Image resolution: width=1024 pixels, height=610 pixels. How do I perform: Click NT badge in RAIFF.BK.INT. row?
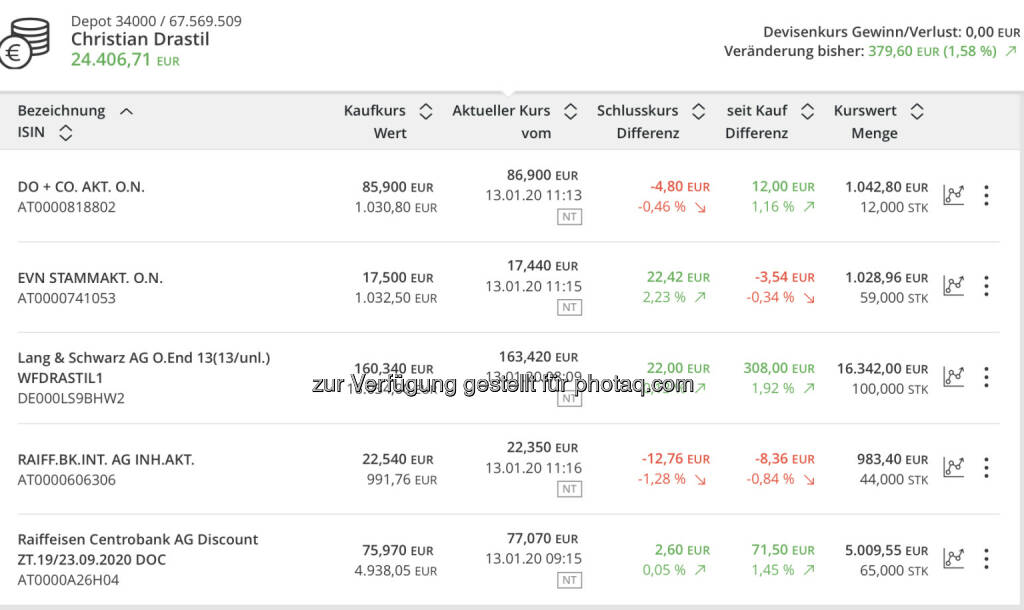pyautogui.click(x=569, y=489)
